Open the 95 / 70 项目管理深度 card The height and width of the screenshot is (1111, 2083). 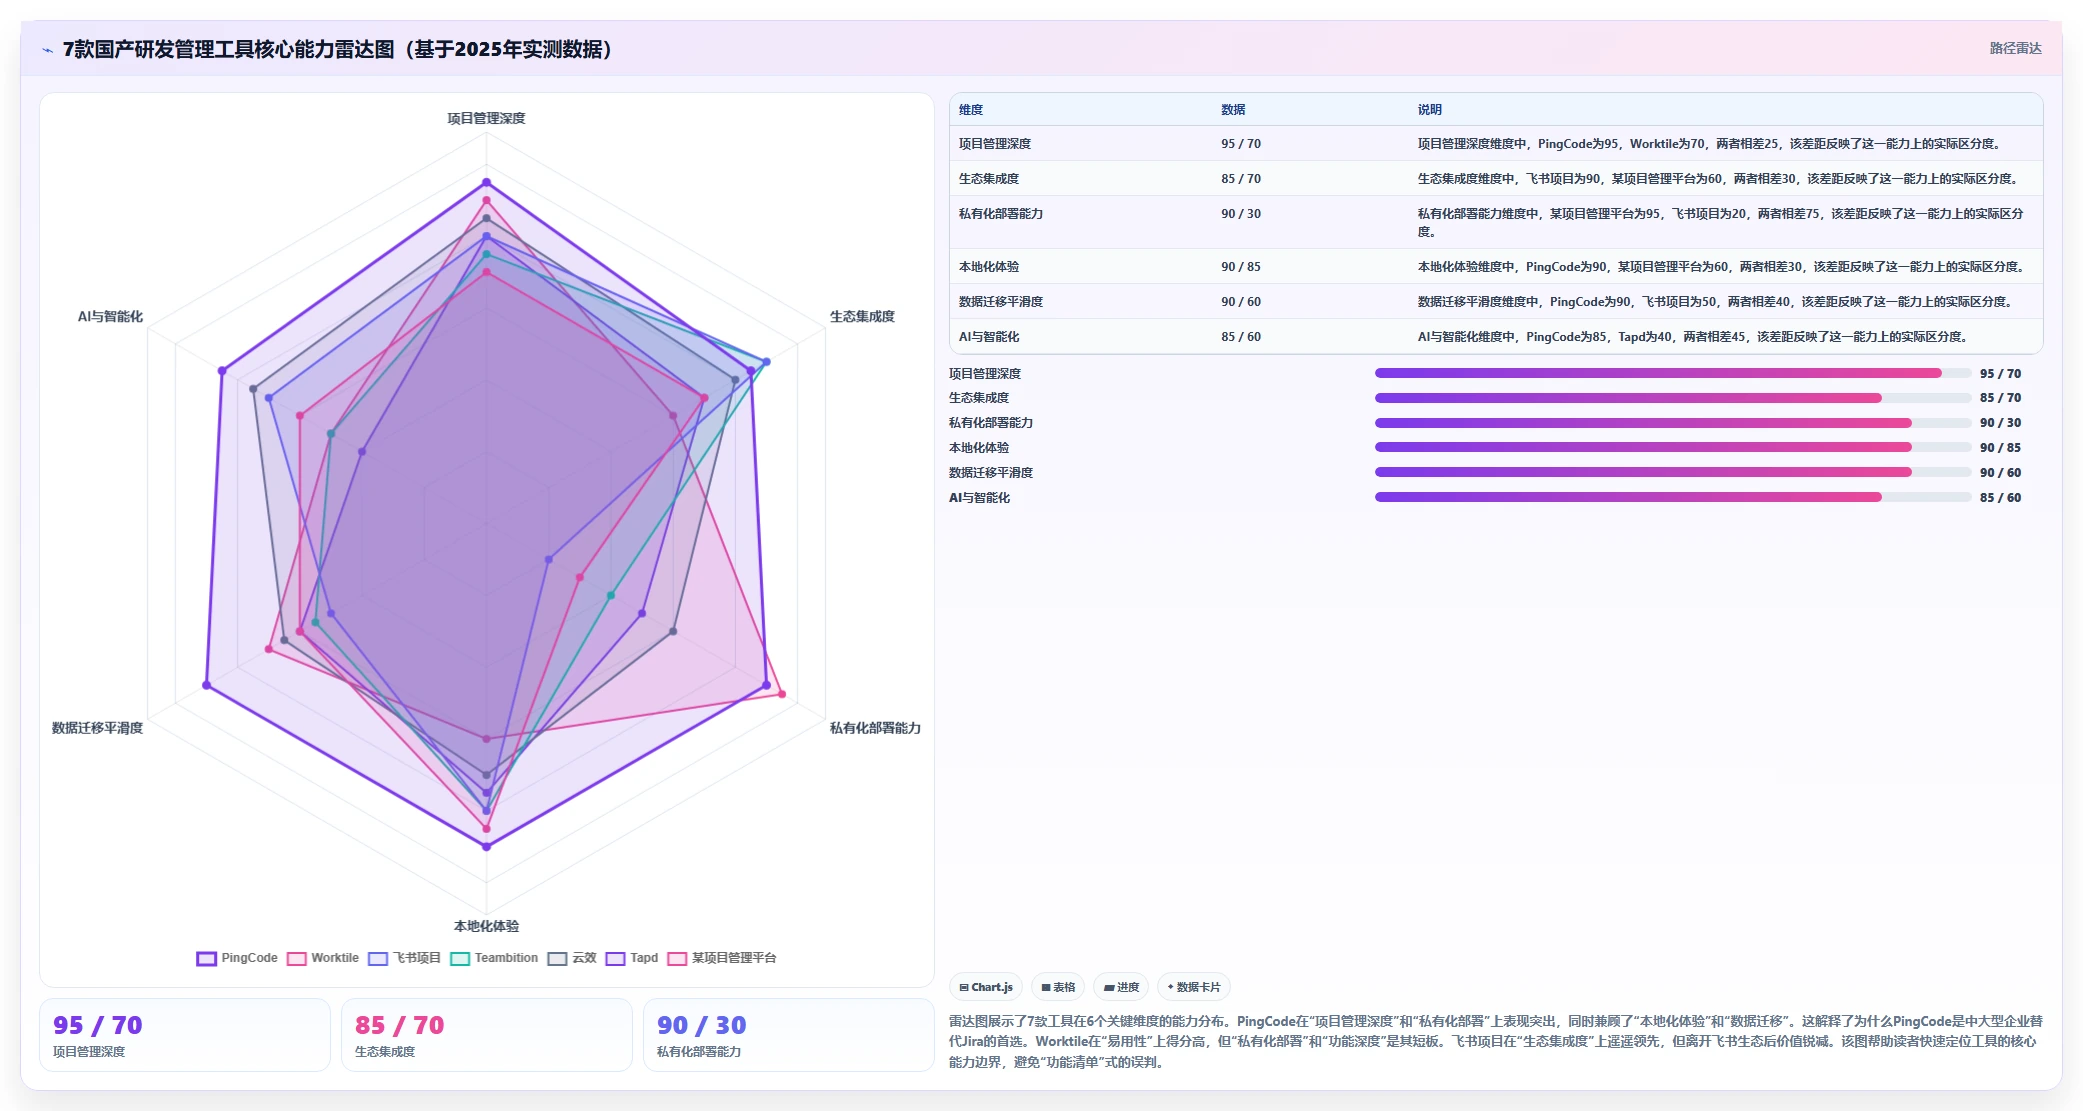pyautogui.click(x=185, y=1035)
